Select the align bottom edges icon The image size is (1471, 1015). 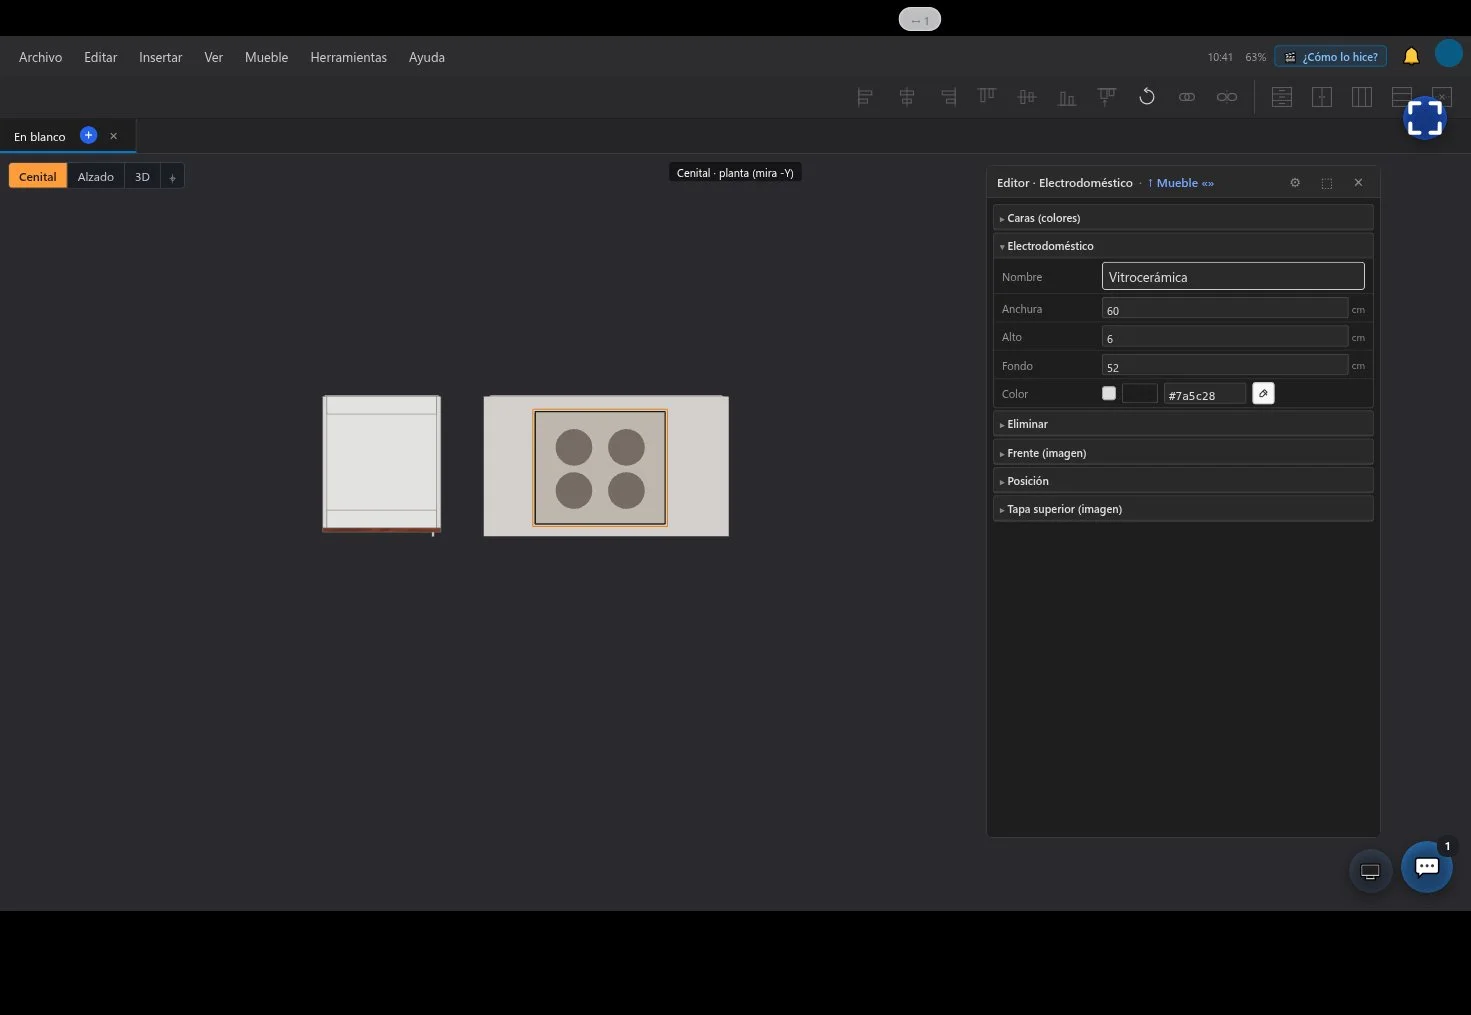tap(1067, 97)
